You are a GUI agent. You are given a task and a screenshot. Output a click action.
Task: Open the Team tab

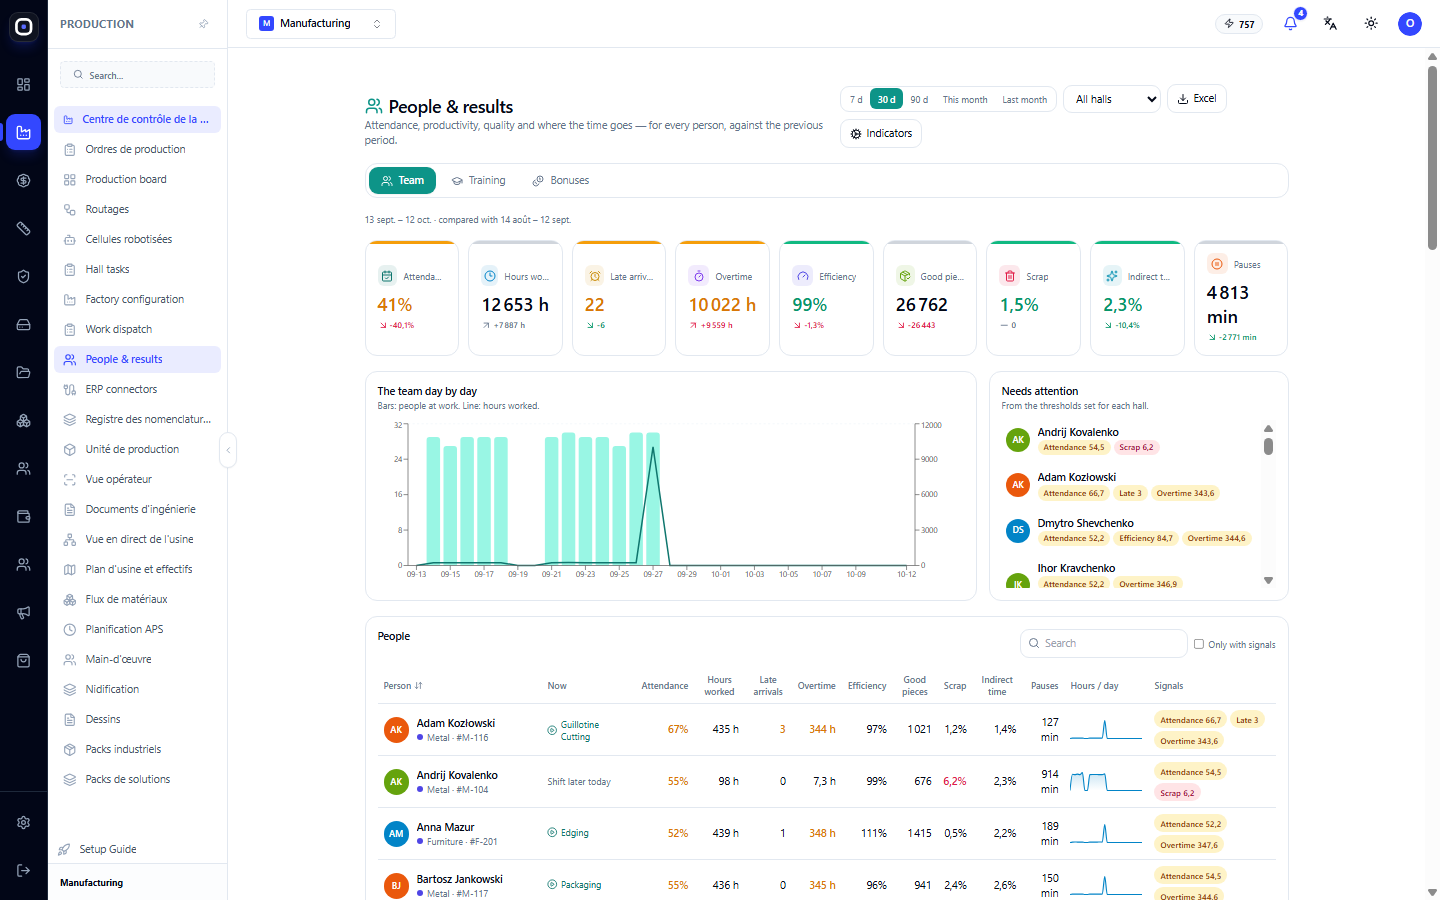pyautogui.click(x=402, y=181)
